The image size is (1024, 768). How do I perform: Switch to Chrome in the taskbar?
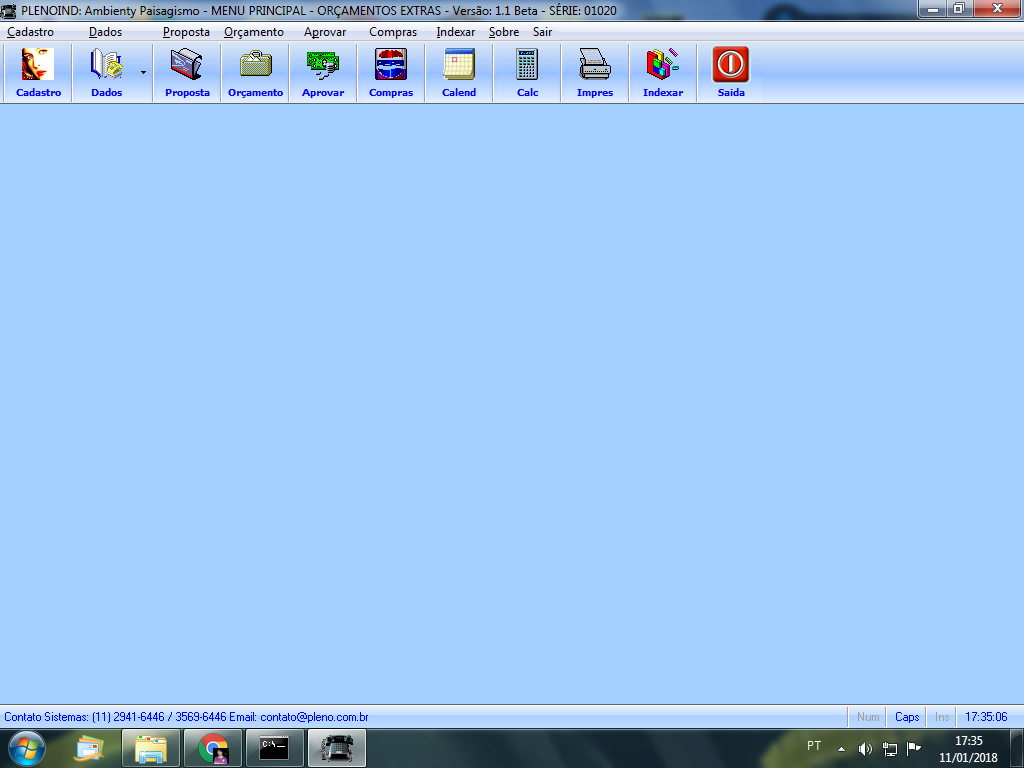pyautogui.click(x=213, y=748)
